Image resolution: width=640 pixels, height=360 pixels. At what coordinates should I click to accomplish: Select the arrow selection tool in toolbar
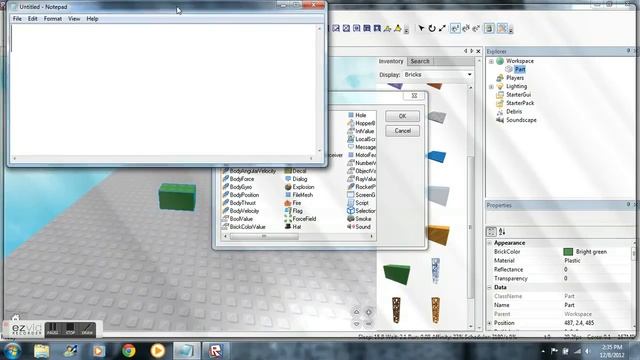tap(421, 28)
